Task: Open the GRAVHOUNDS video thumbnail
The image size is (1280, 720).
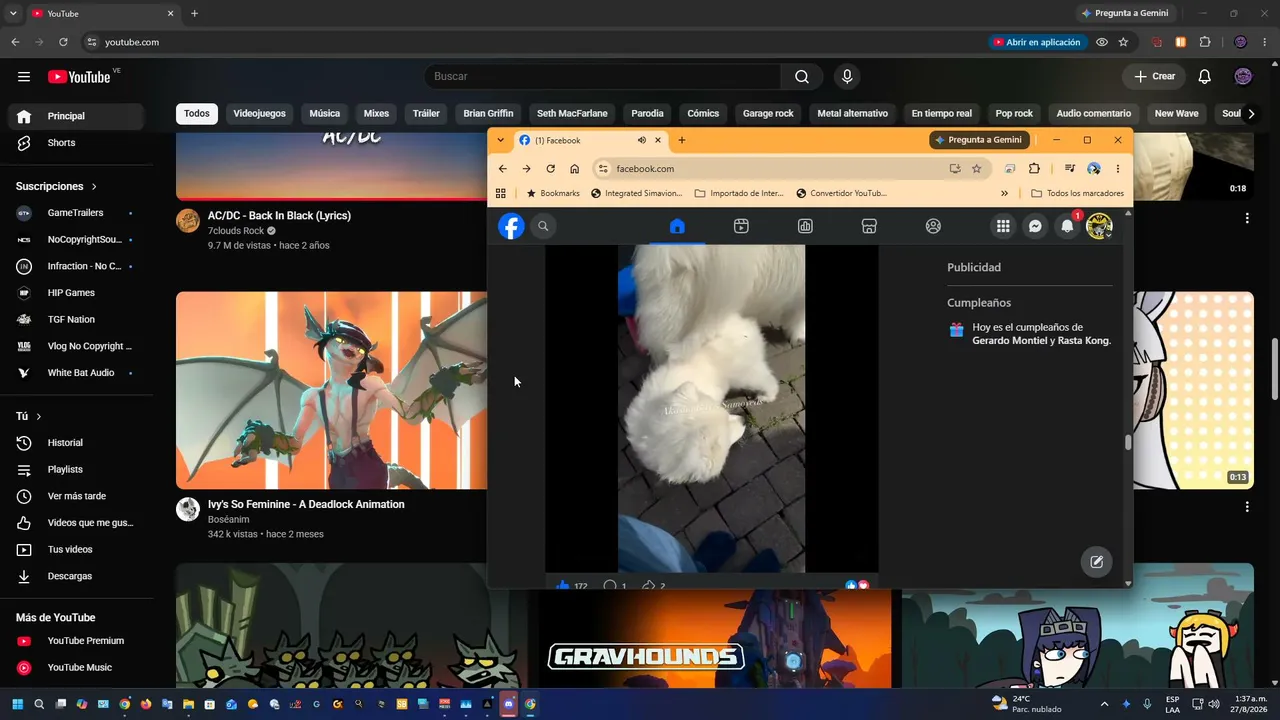Action: [715, 638]
